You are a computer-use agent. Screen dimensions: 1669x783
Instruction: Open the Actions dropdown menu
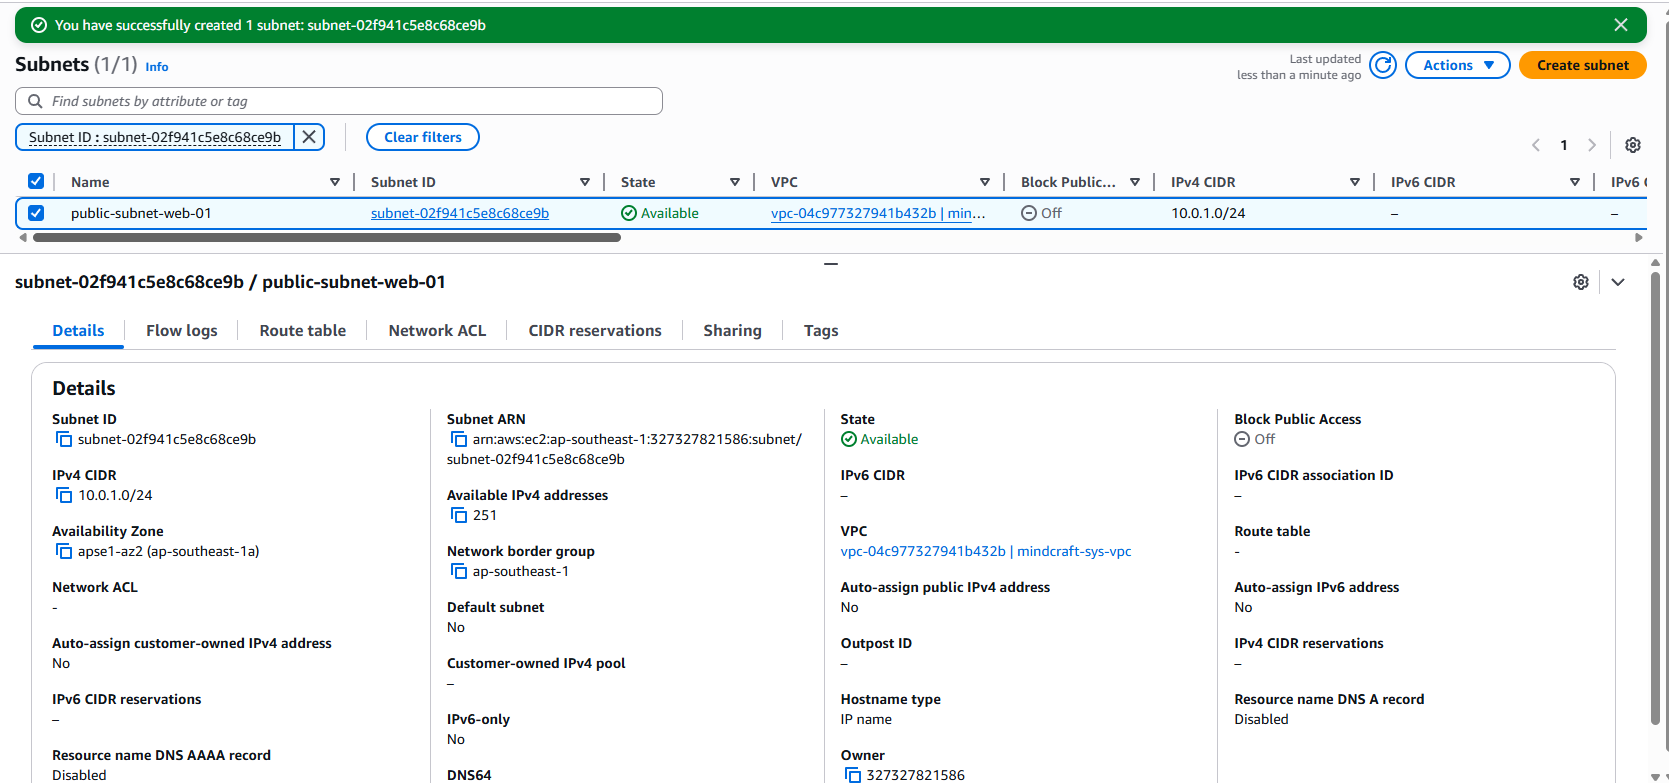(x=1457, y=66)
